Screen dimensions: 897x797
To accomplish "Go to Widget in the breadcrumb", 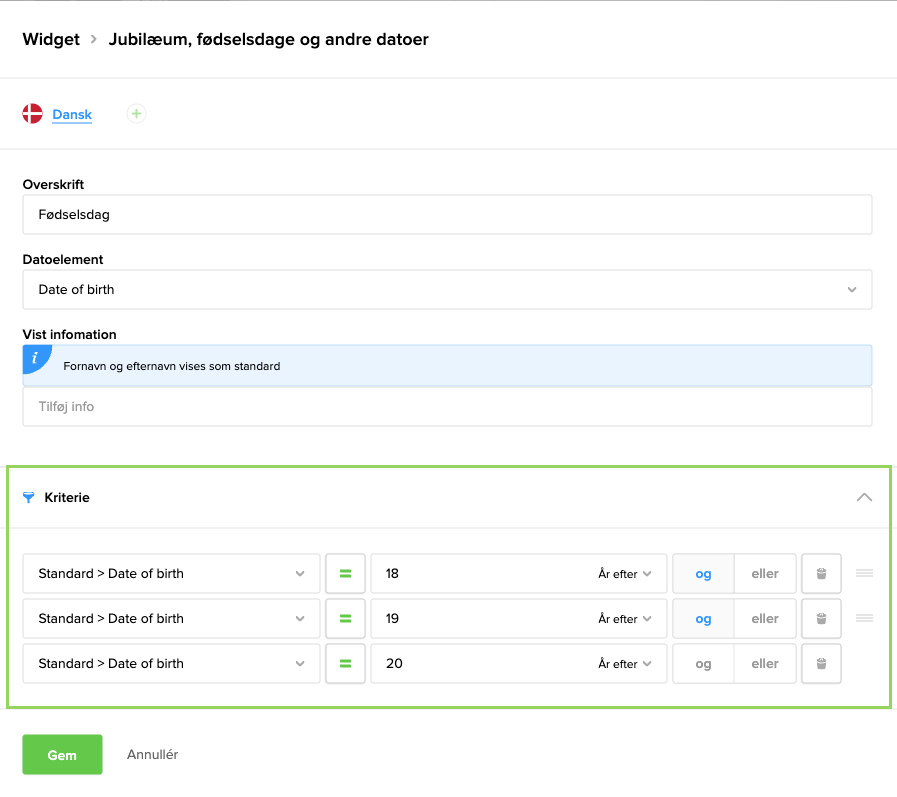I will (51, 40).
